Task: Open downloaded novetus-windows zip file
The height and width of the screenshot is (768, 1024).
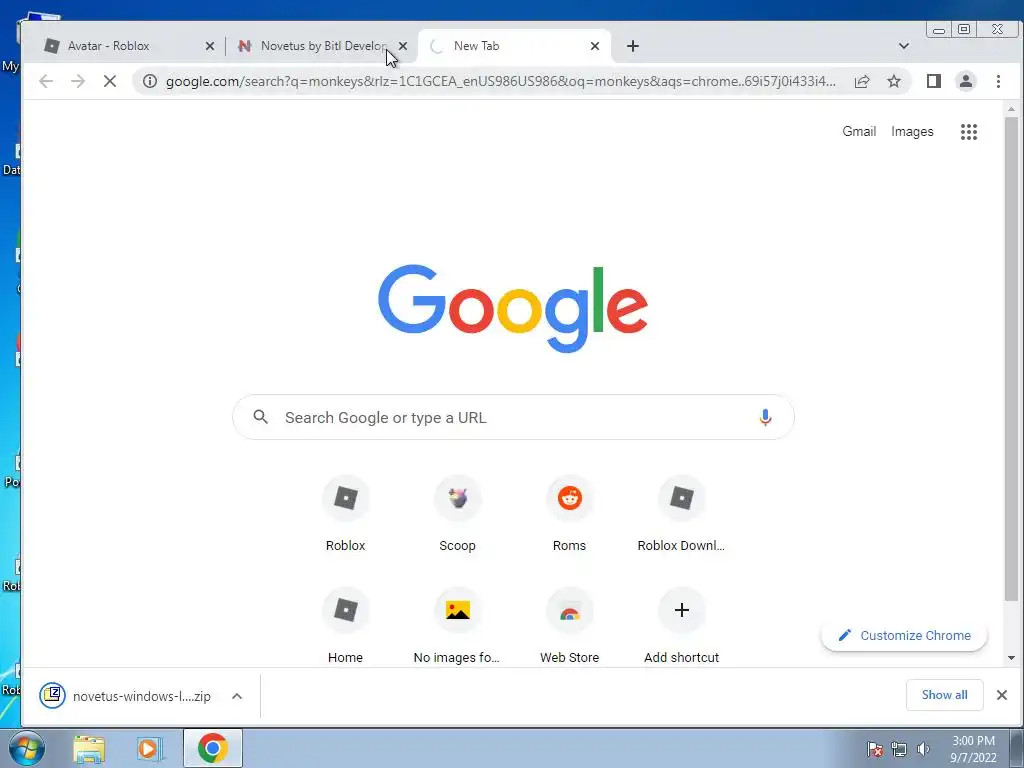Action: click(x=126, y=696)
